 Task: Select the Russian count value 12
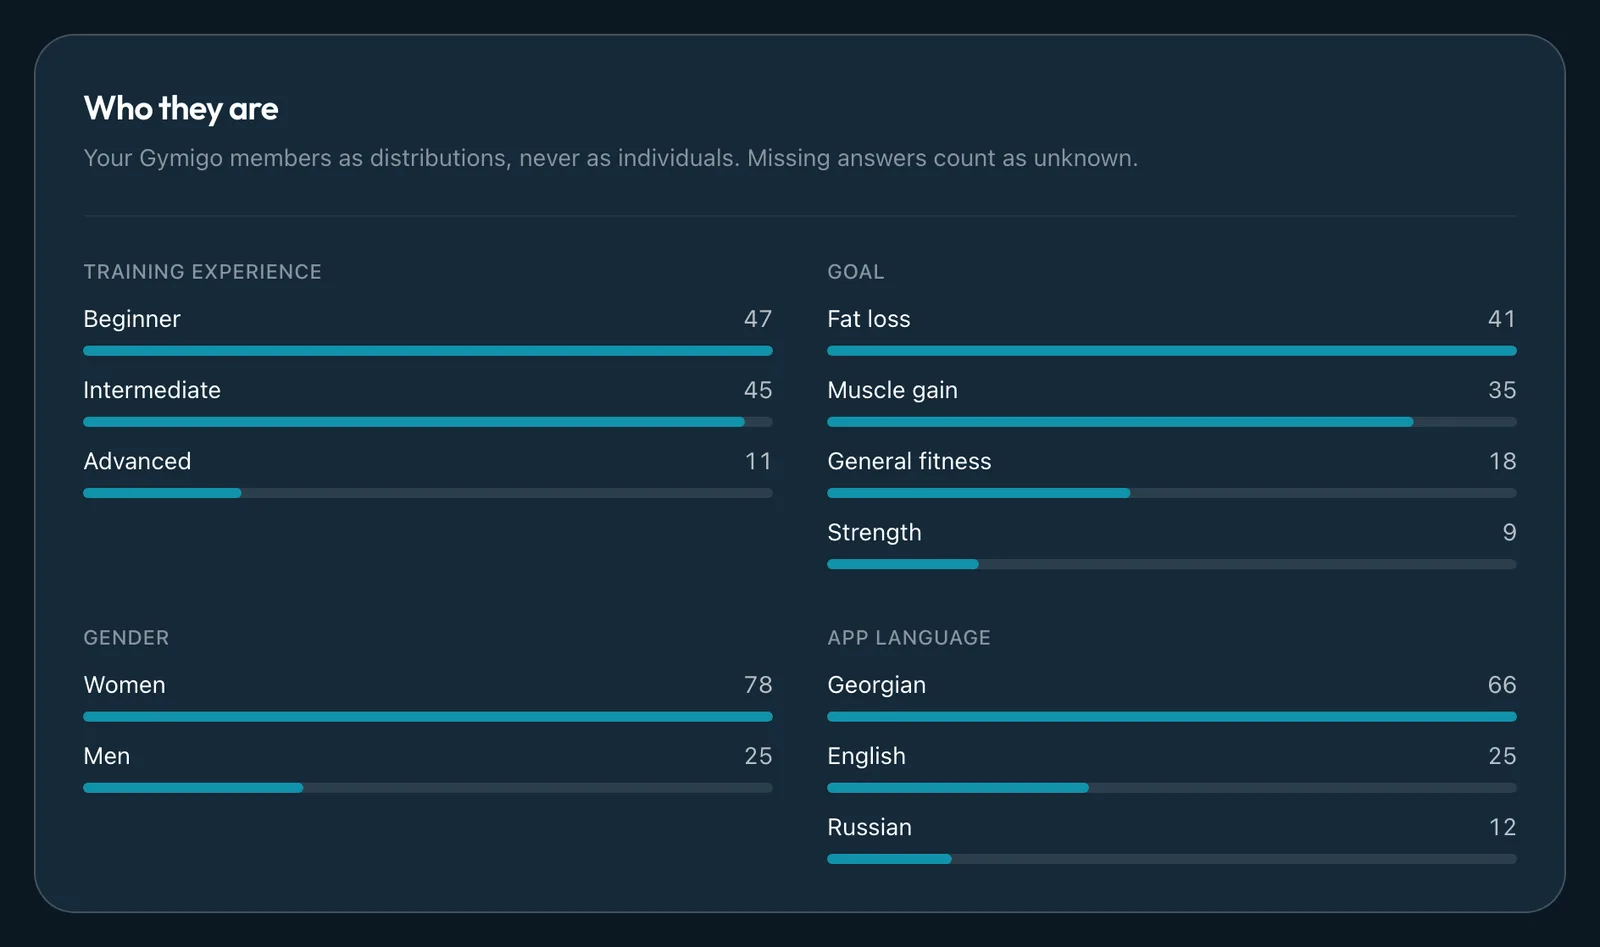(1503, 827)
